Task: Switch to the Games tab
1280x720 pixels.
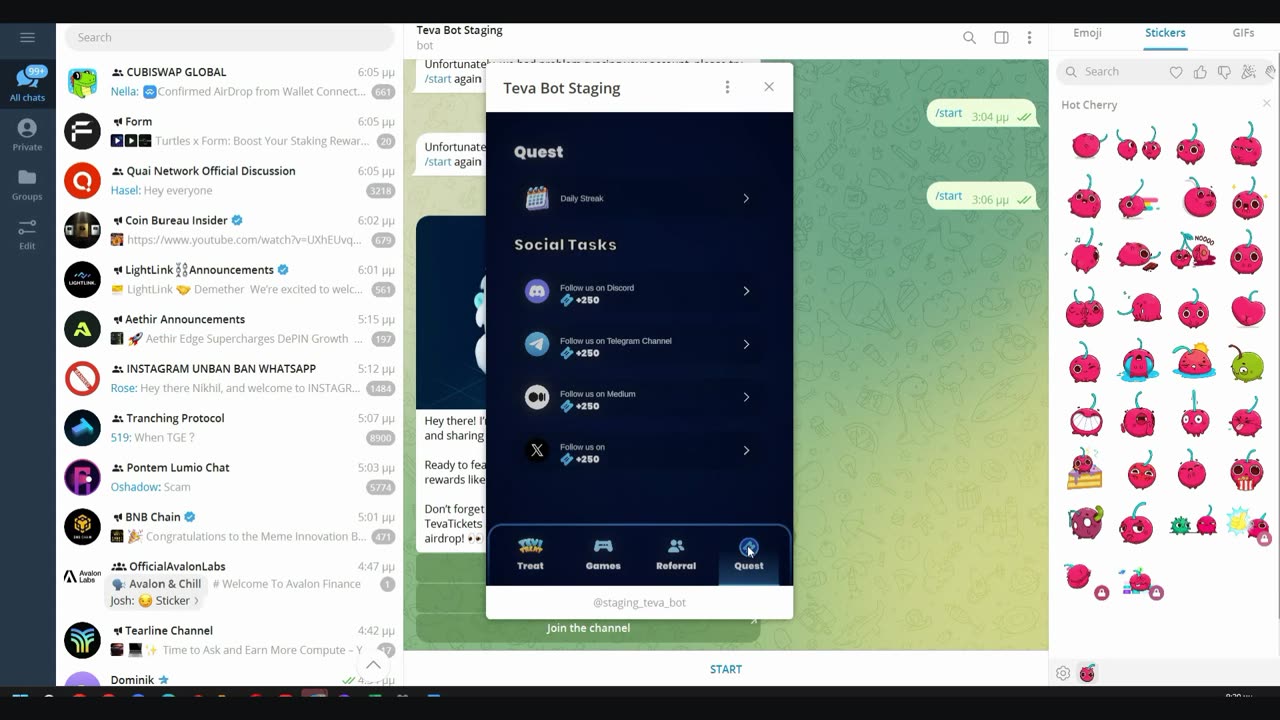Action: [x=603, y=554]
